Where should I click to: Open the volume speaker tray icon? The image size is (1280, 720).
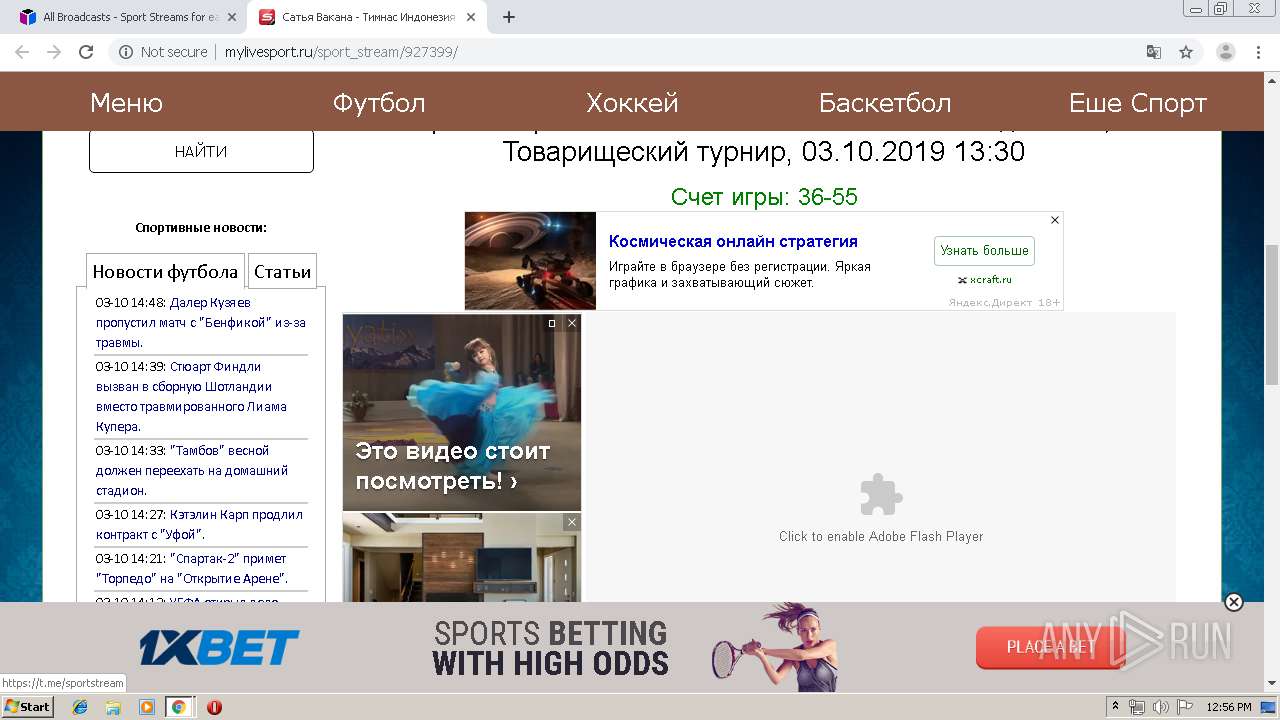[1160, 707]
